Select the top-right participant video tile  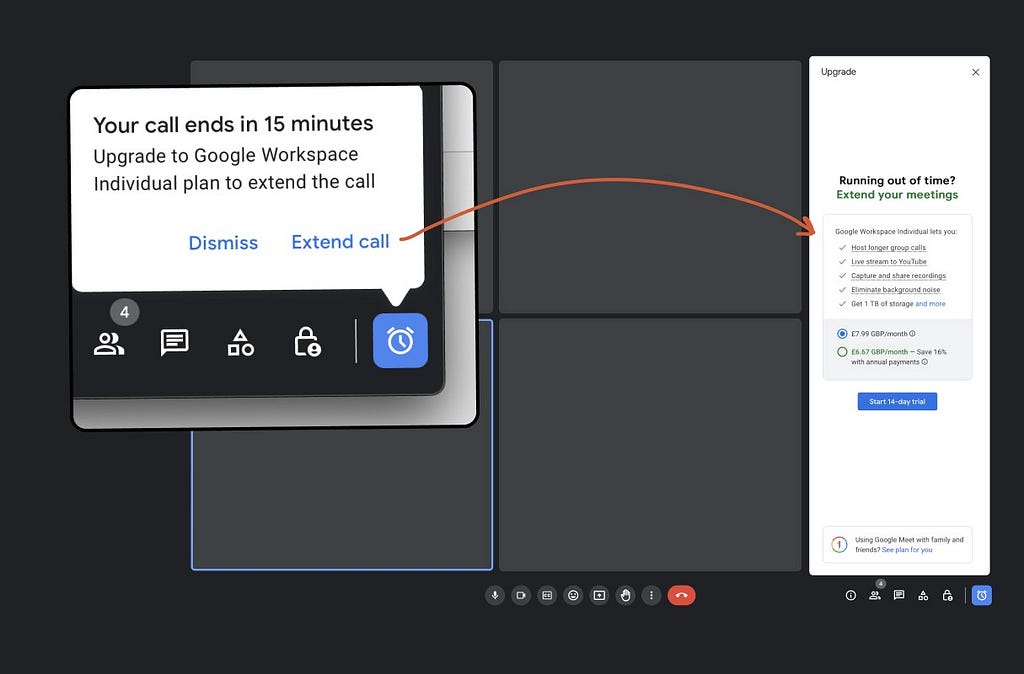[x=650, y=187]
